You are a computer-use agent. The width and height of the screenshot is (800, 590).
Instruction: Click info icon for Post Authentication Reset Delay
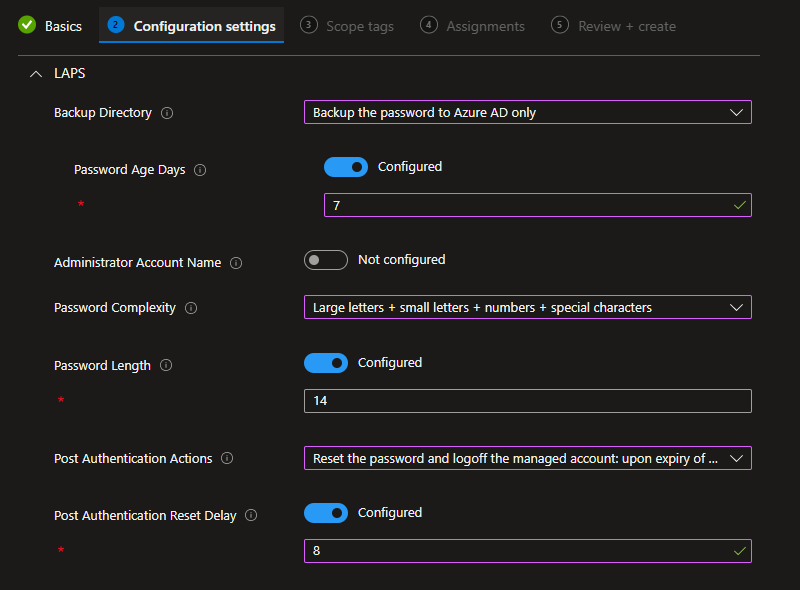coord(251,516)
